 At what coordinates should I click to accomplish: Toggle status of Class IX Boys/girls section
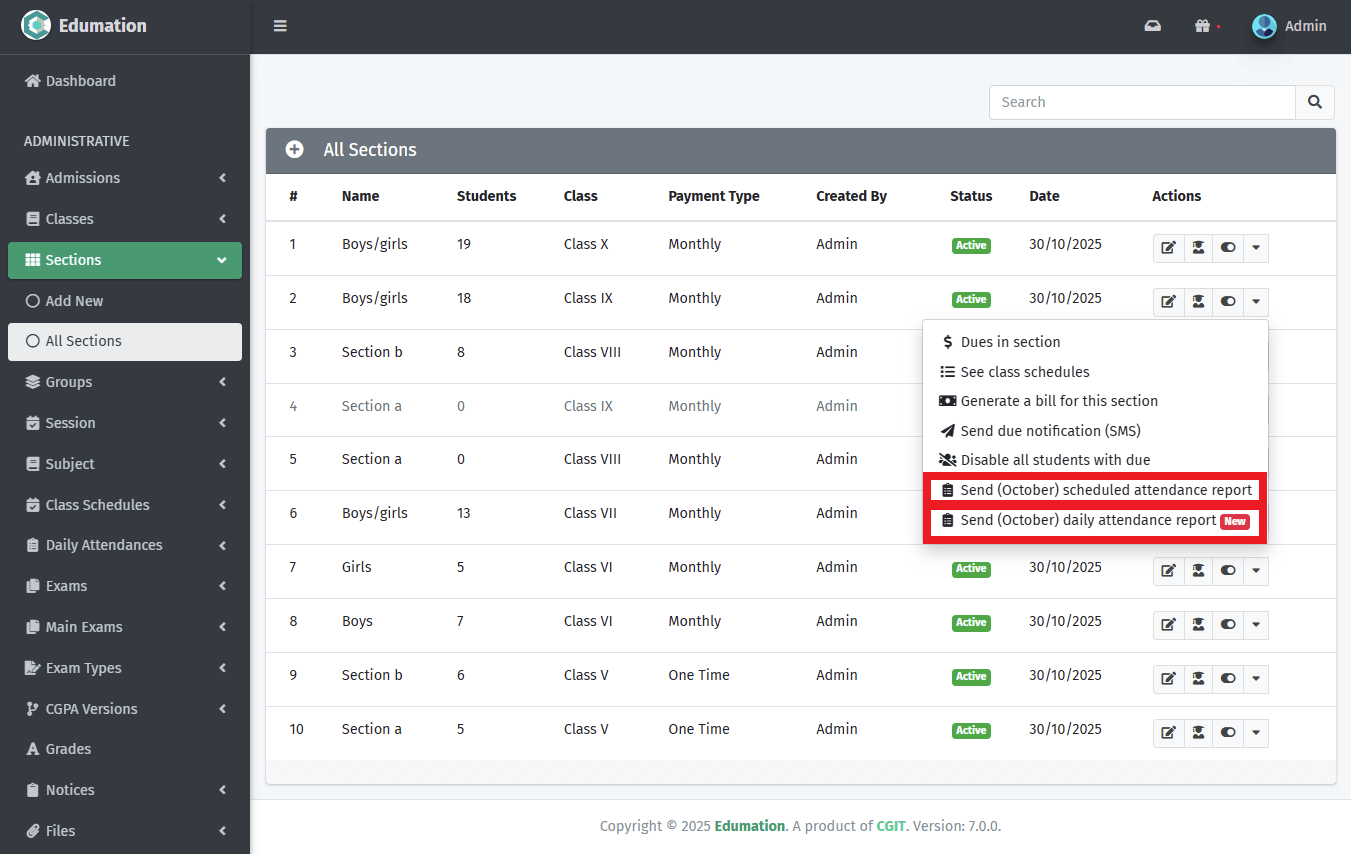pos(1228,302)
